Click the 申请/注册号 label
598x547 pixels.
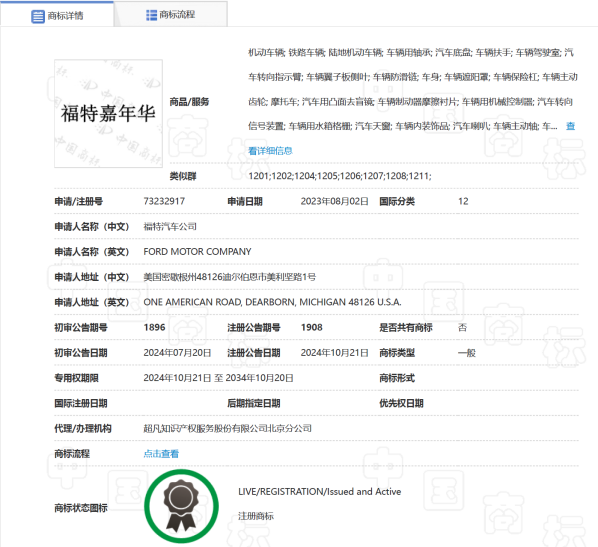point(79,201)
